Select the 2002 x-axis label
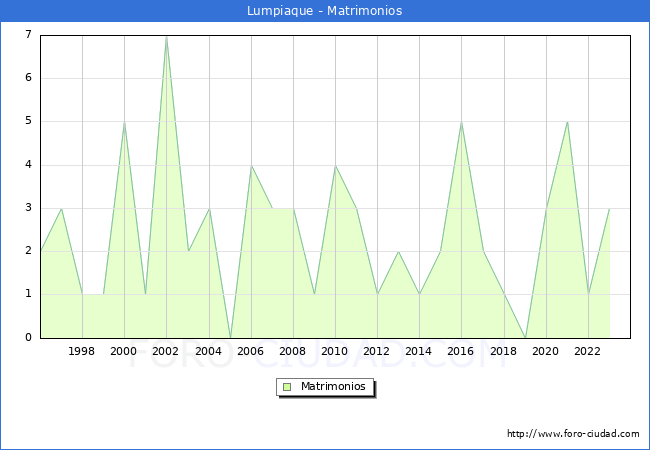Image resolution: width=650 pixels, height=450 pixels. 165,351
